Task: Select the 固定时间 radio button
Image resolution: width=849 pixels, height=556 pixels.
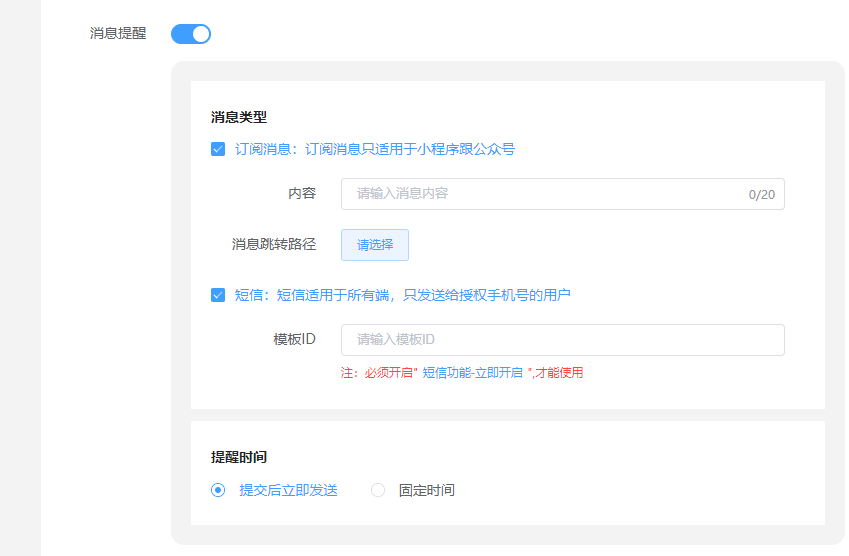Action: click(x=378, y=490)
